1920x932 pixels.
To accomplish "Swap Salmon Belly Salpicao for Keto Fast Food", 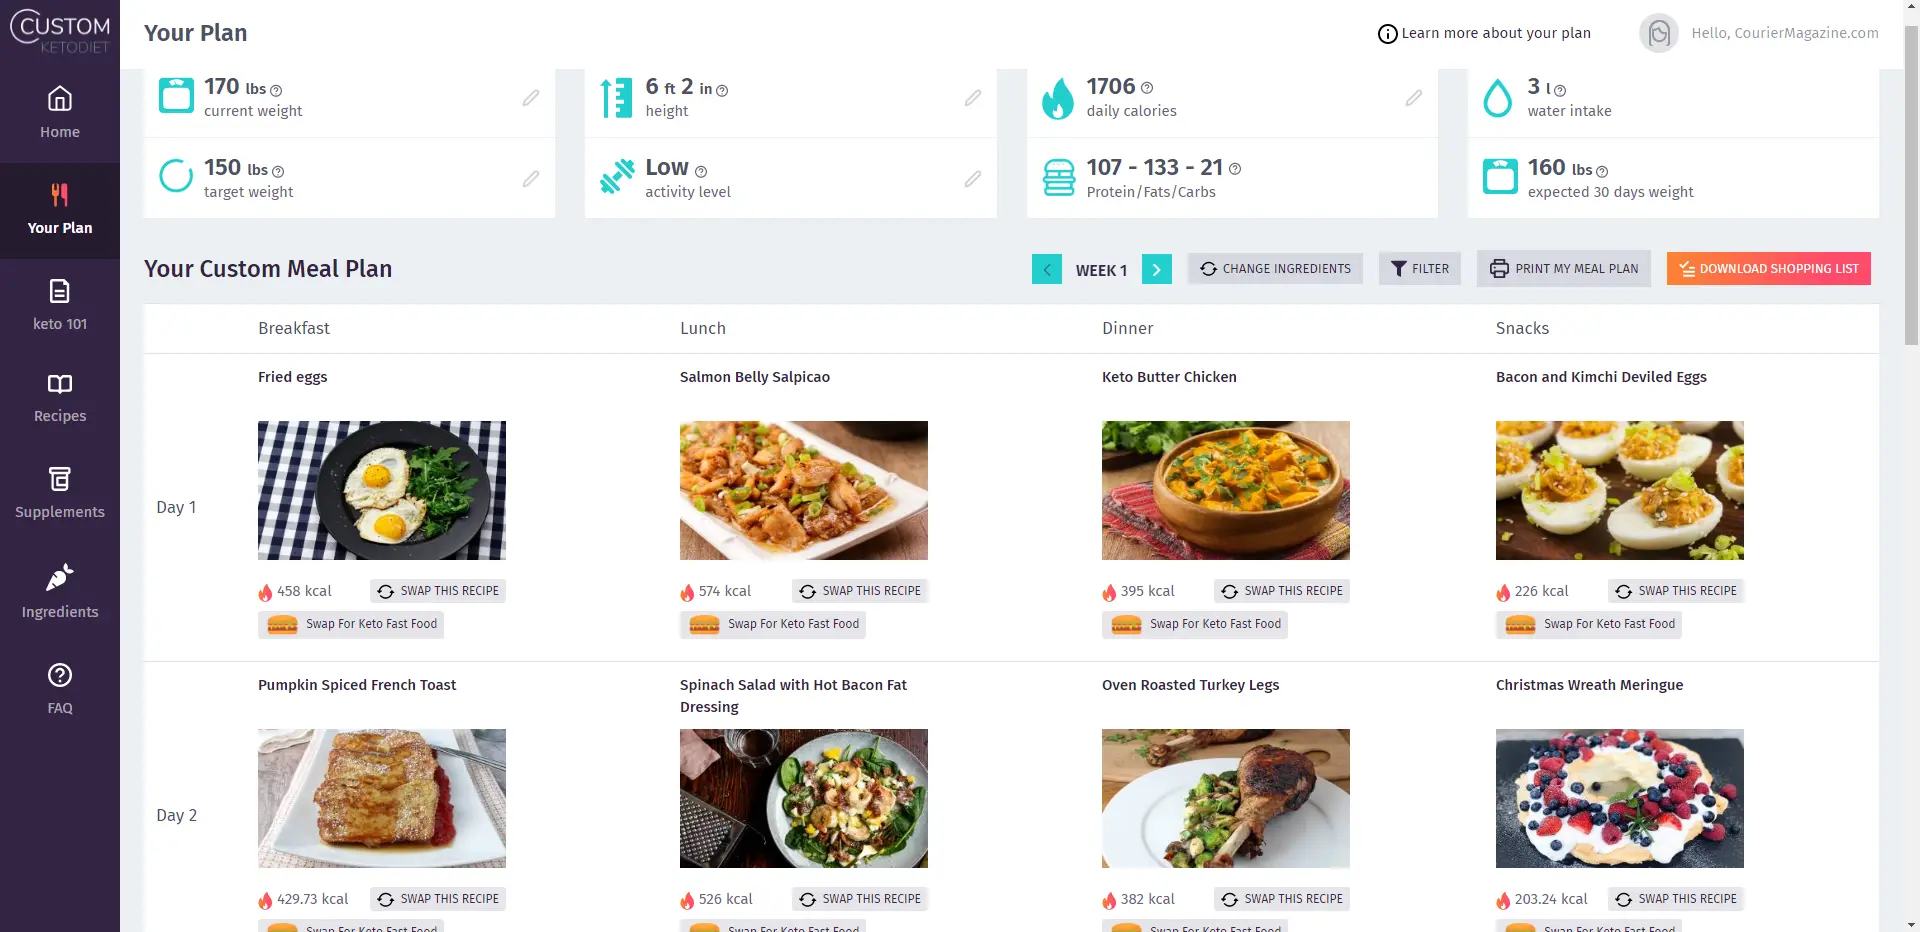I will point(773,624).
